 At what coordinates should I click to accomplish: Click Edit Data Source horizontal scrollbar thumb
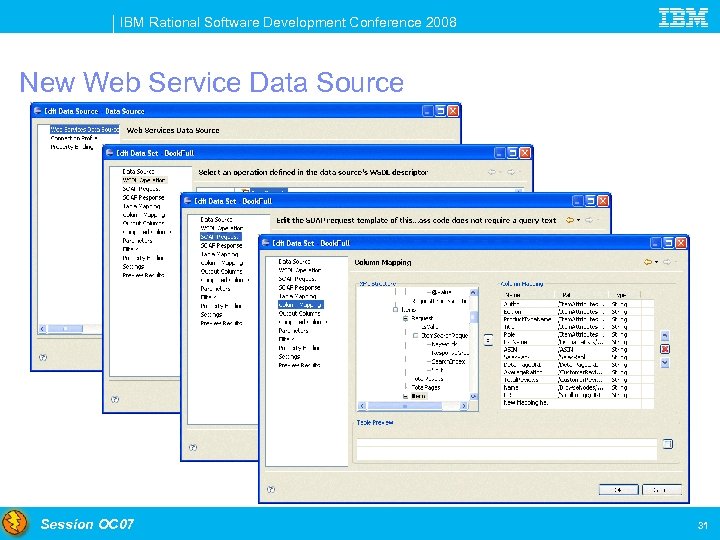65,329
